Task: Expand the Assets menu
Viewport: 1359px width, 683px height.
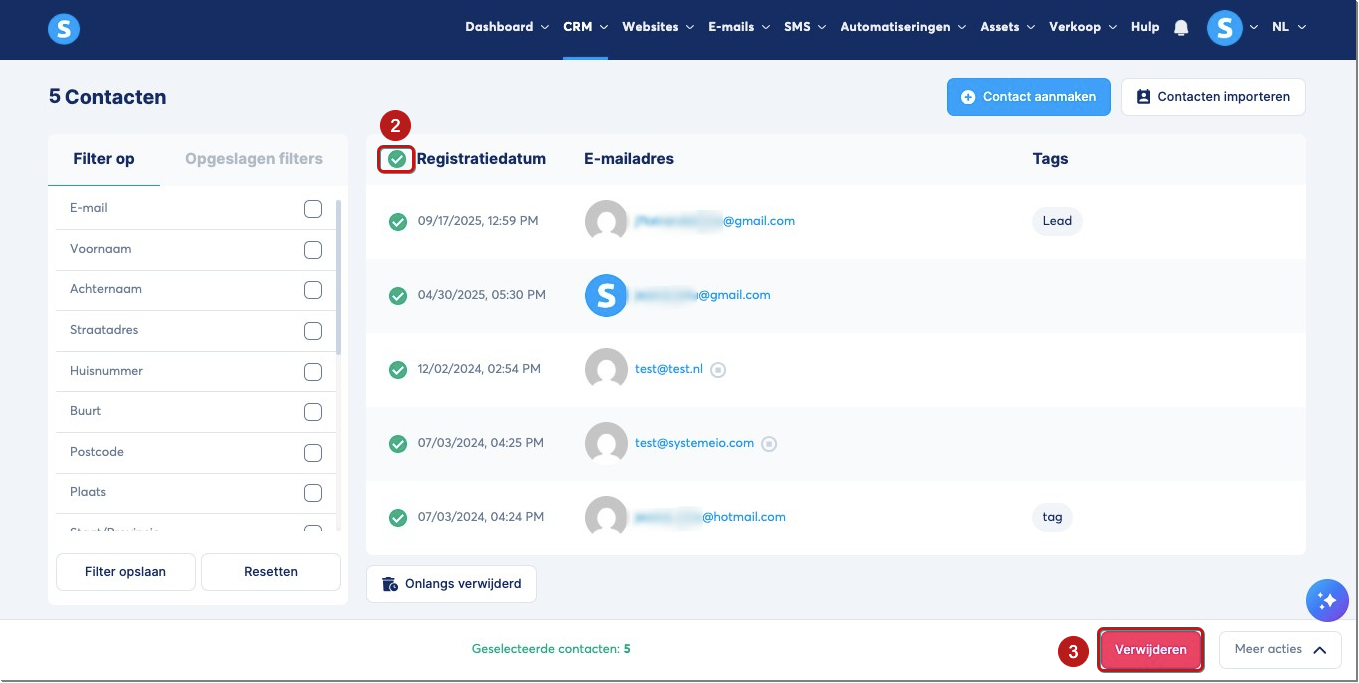Action: (x=1008, y=28)
